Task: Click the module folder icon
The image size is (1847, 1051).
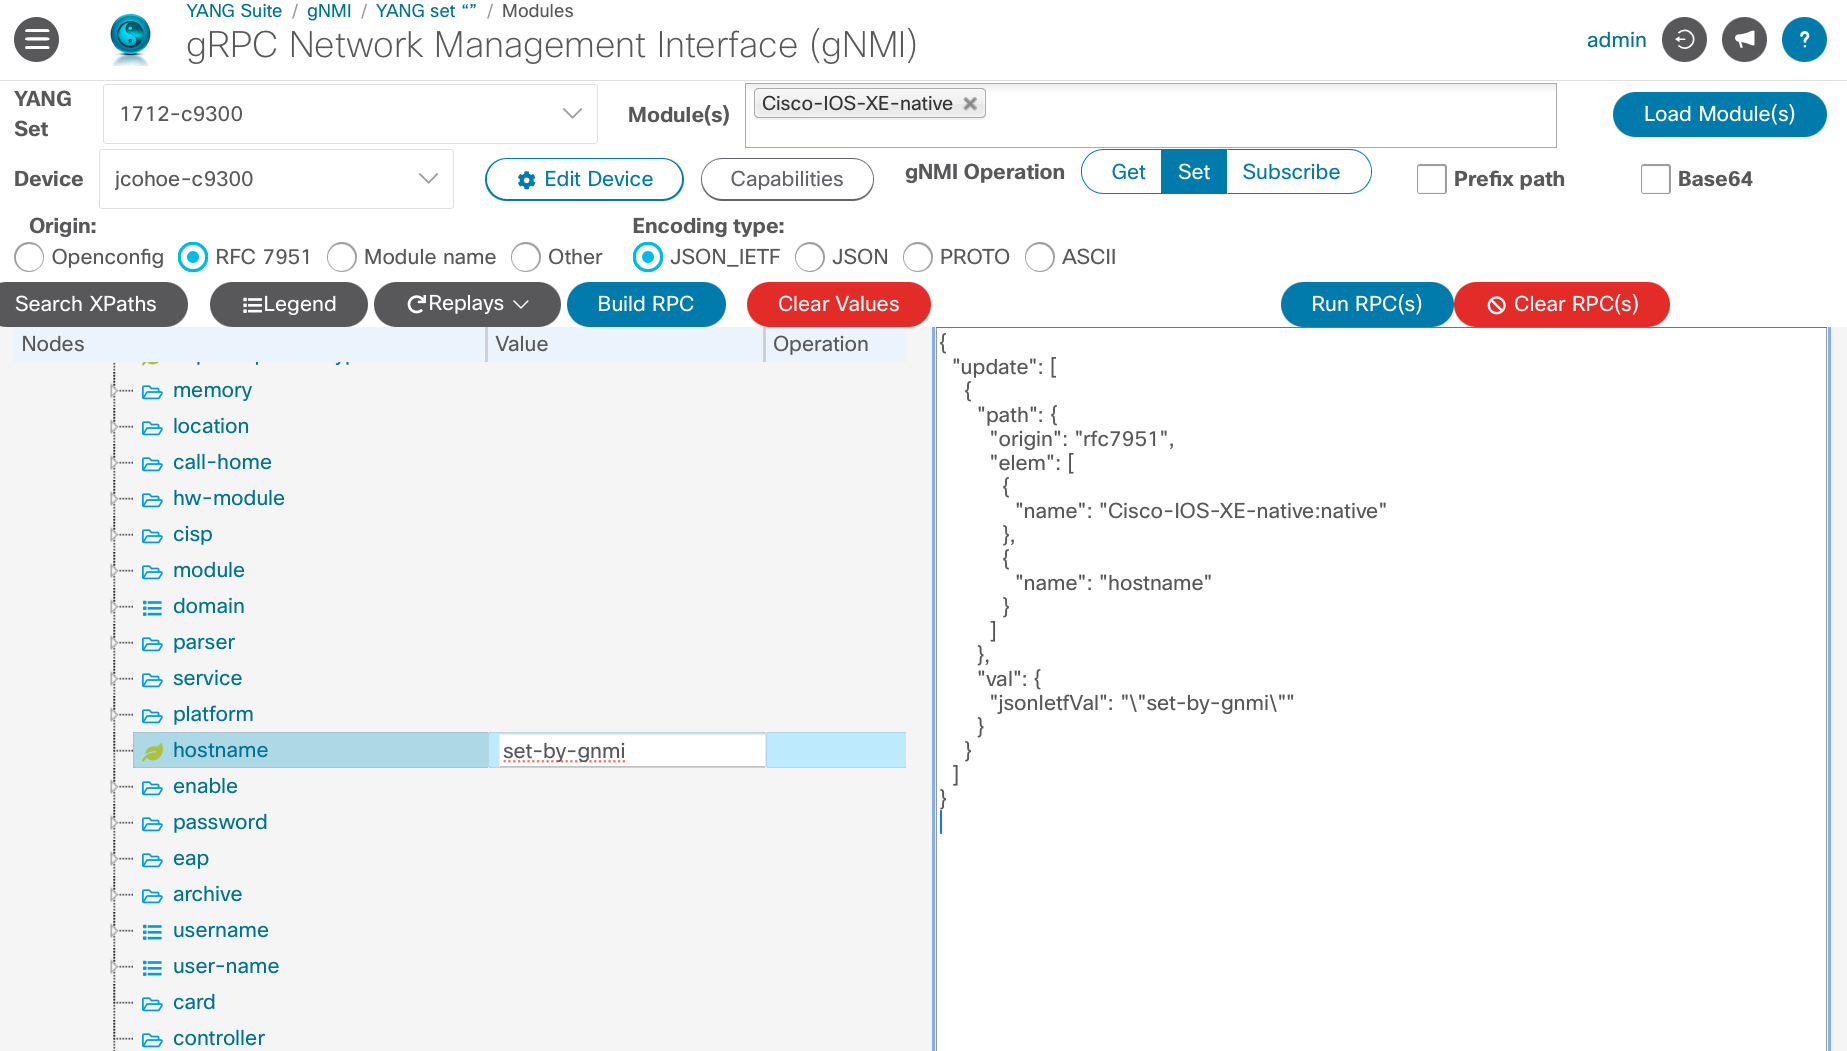Action: pyautogui.click(x=152, y=571)
